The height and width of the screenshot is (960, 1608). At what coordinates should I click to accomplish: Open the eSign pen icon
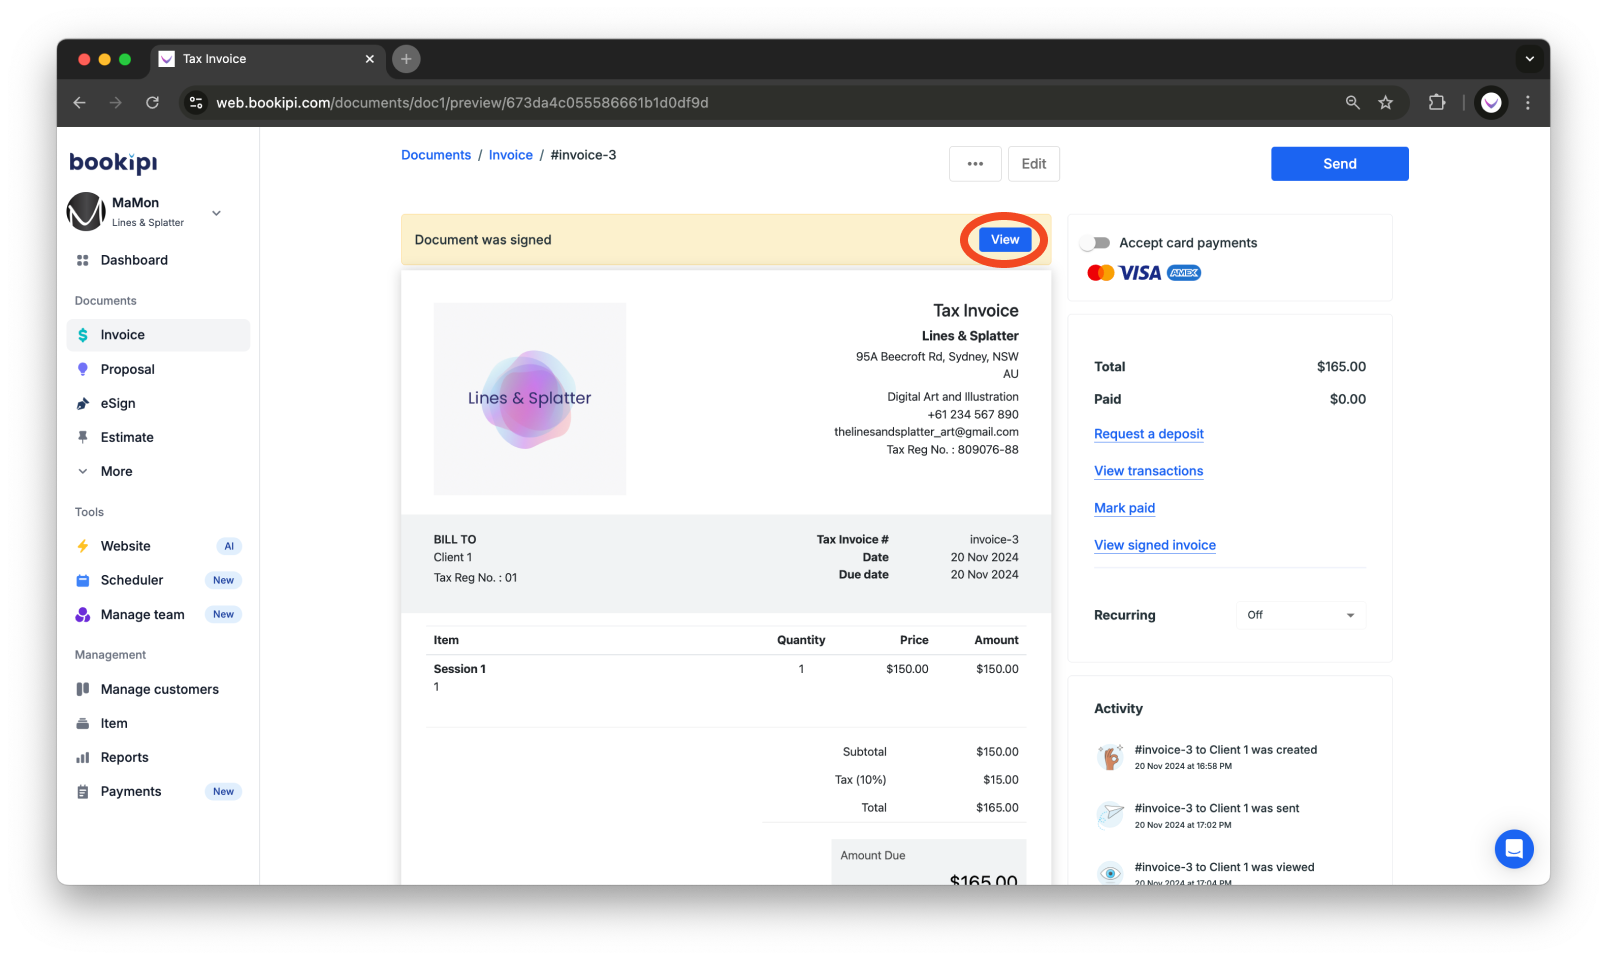pos(83,403)
